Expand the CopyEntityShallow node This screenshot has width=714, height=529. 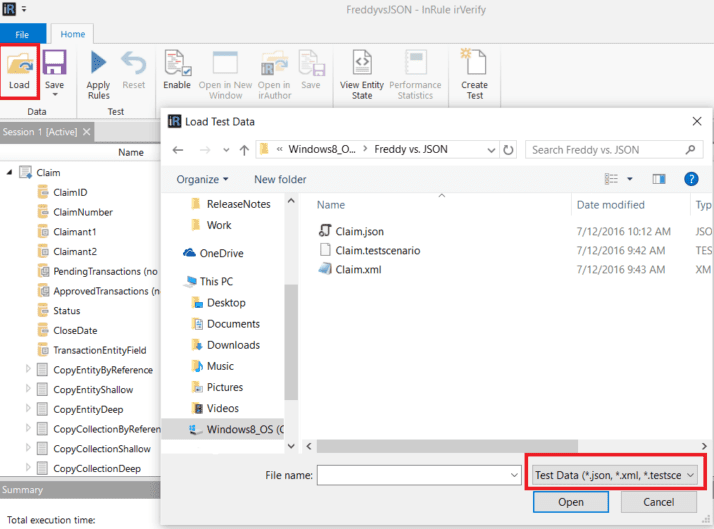coord(28,389)
